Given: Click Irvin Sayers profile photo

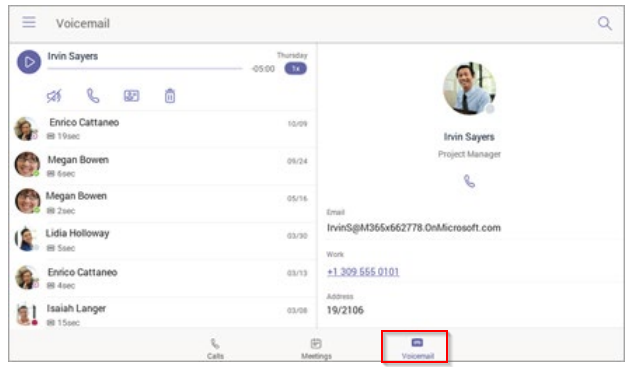Looking at the screenshot, I should click(x=469, y=88).
